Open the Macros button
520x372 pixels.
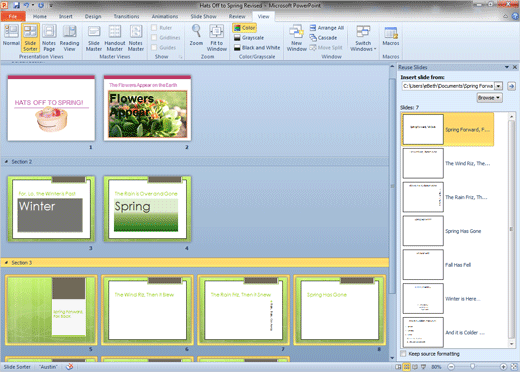click(391, 36)
